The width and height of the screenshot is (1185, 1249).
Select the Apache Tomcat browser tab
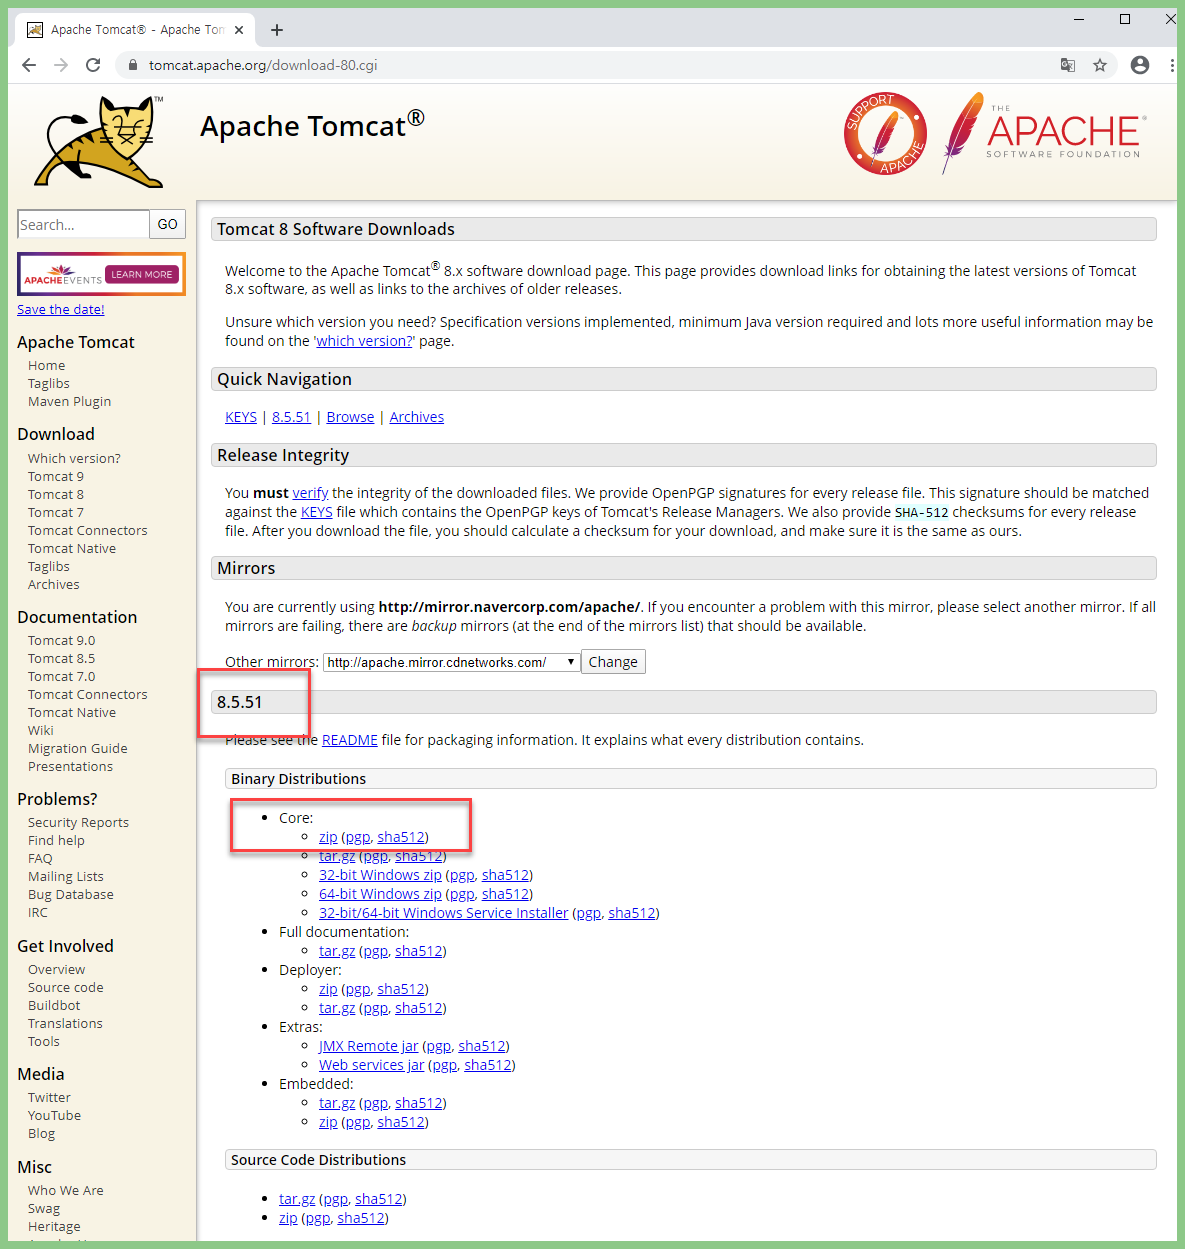[135, 30]
